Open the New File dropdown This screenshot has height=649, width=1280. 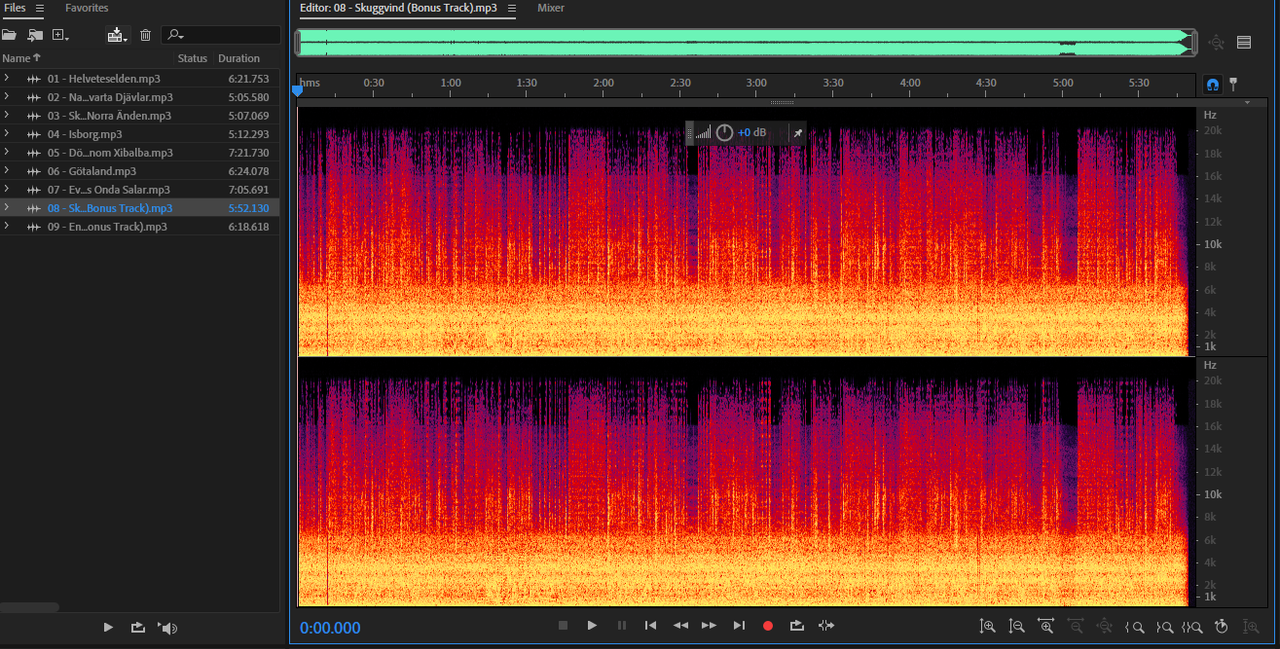click(60, 35)
